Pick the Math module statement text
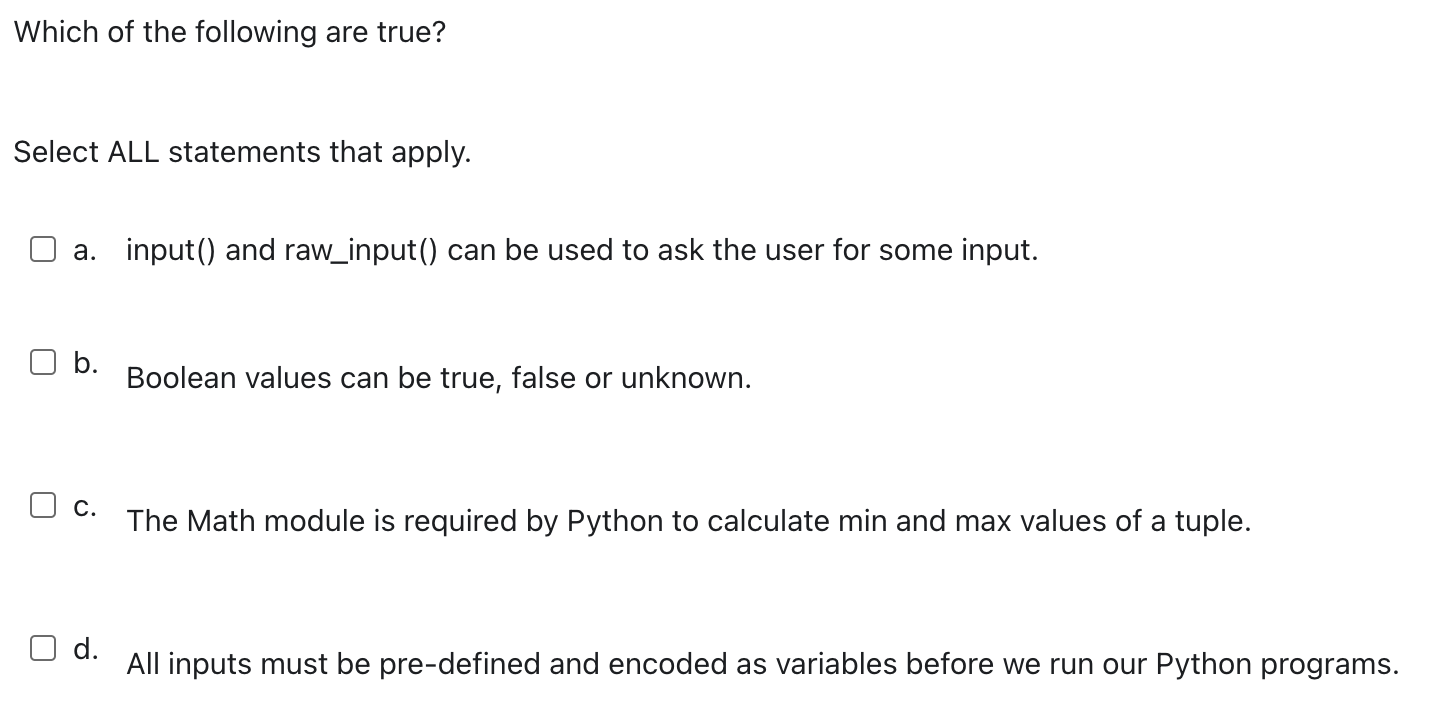Image resolution: width=1440 pixels, height=714 pixels. 688,521
